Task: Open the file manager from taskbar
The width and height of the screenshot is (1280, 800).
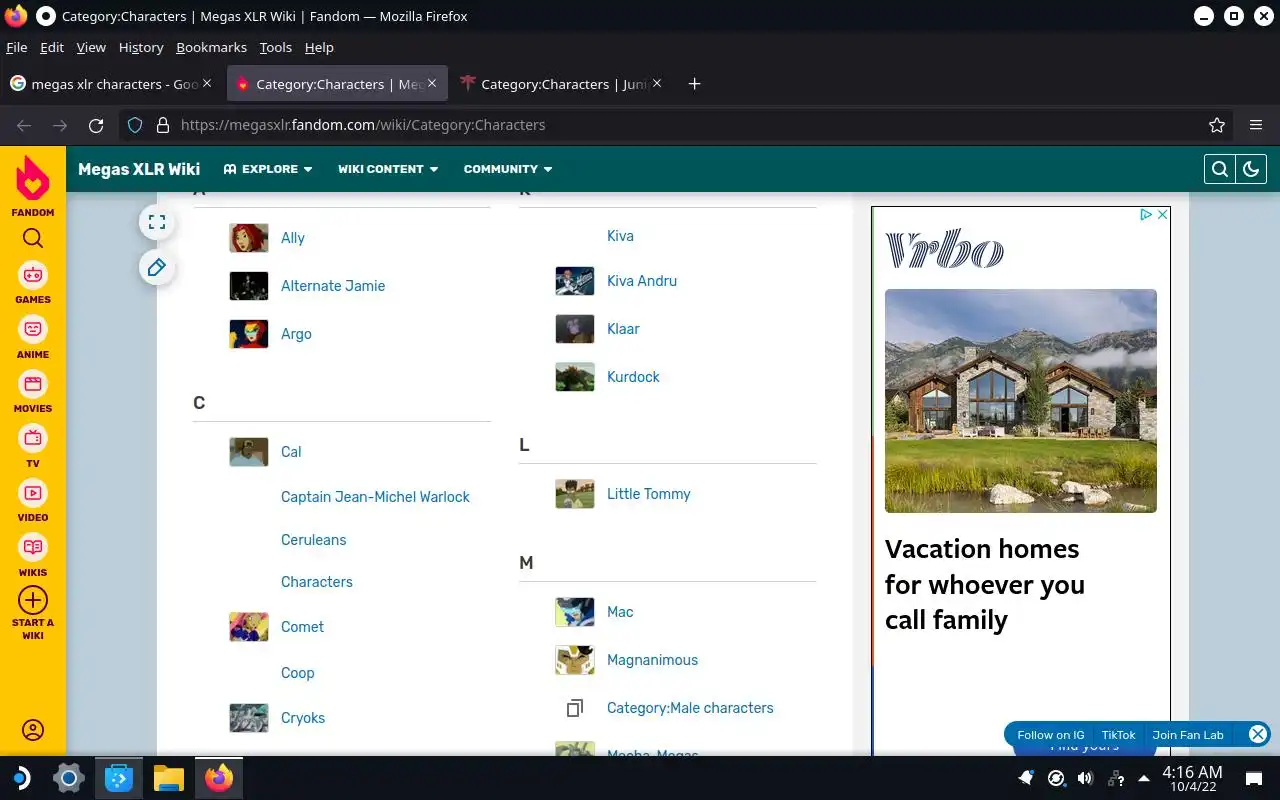Action: click(169, 778)
